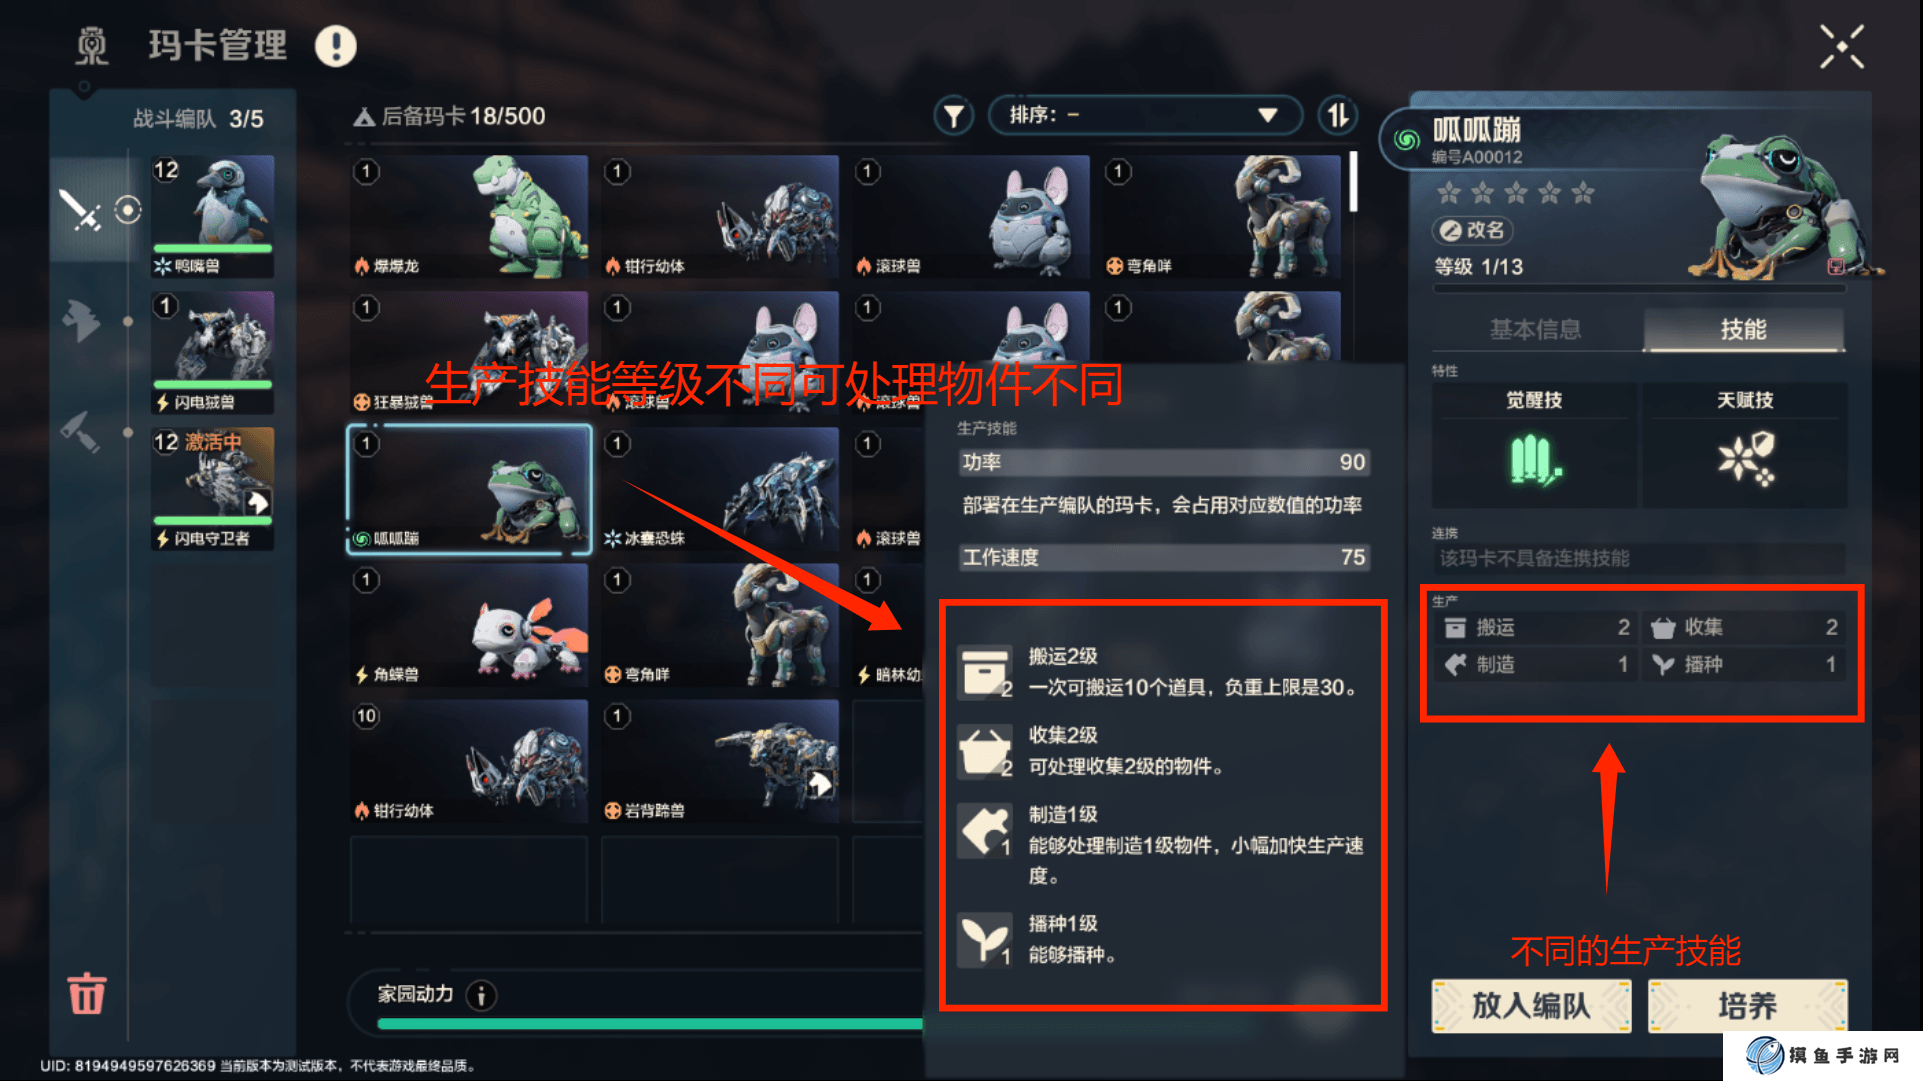Click the filter funnel icon
Screen dimensions: 1923x1081
954,116
